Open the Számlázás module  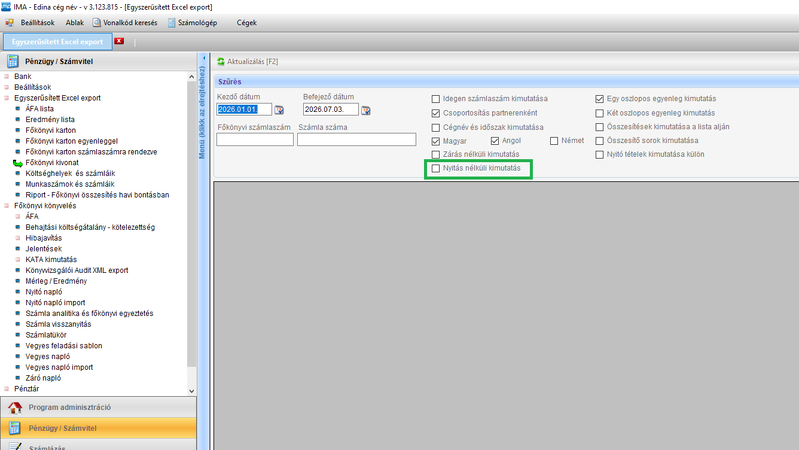[x=98, y=446]
